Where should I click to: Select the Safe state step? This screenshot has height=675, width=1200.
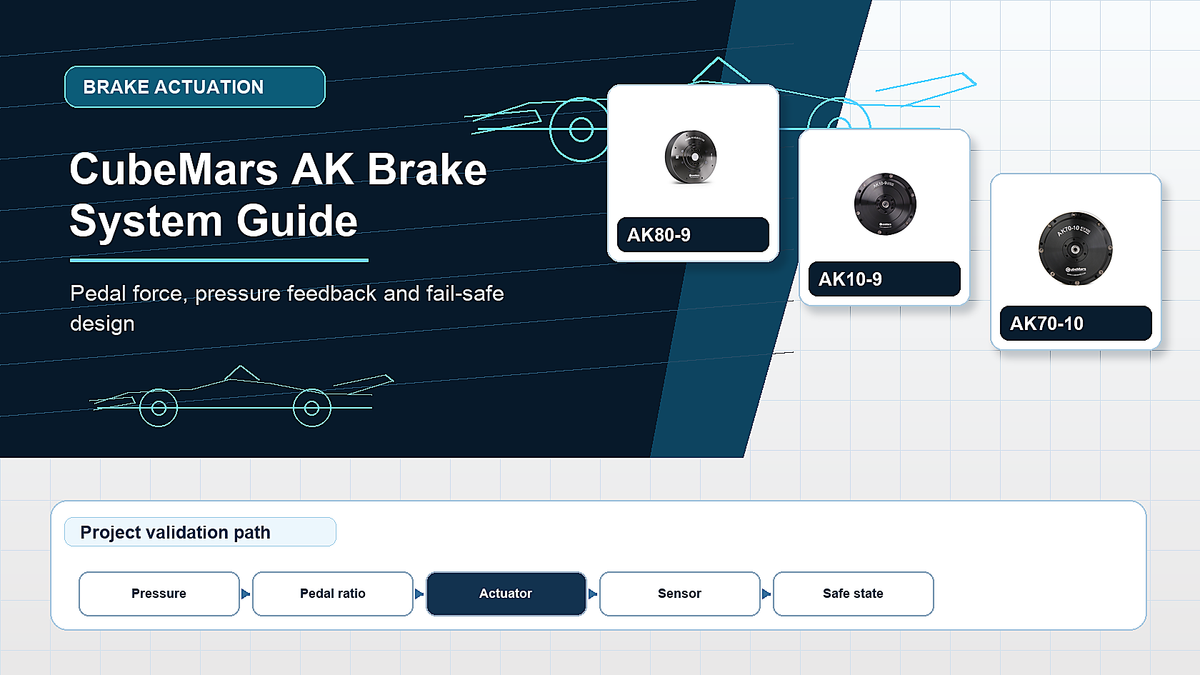[x=853, y=593]
